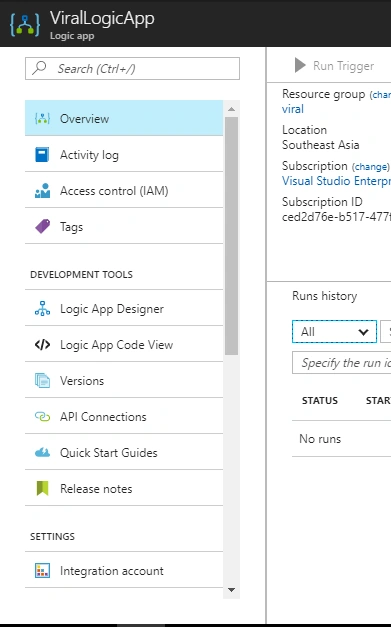The image size is (391, 627).
Task: Open Logic App Designer
Action: (124, 308)
